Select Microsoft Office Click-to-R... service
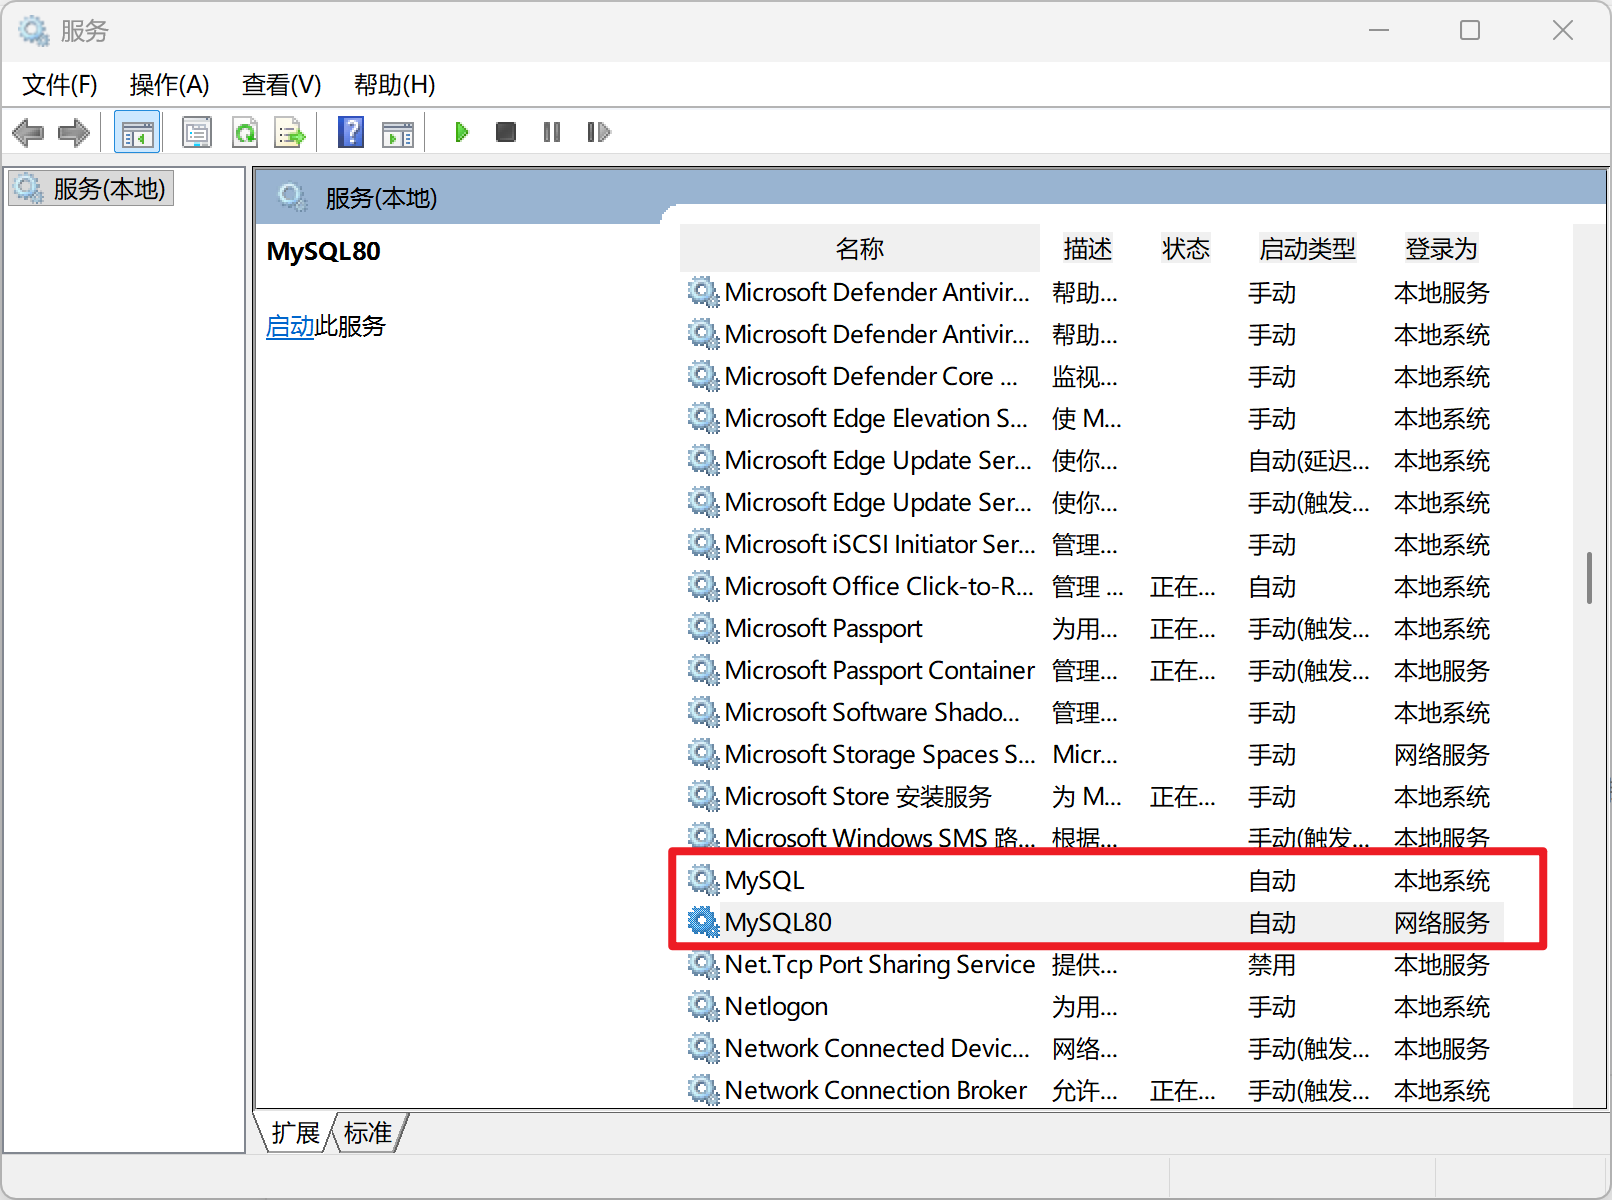Screen dimensions: 1612x1200 pos(879,586)
